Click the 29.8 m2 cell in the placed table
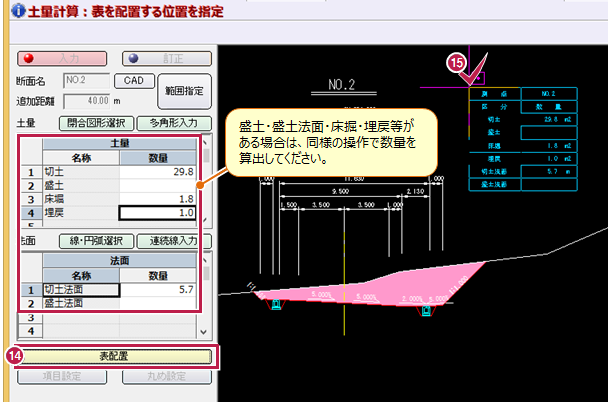This screenshot has height=402, width=608. pos(549,119)
